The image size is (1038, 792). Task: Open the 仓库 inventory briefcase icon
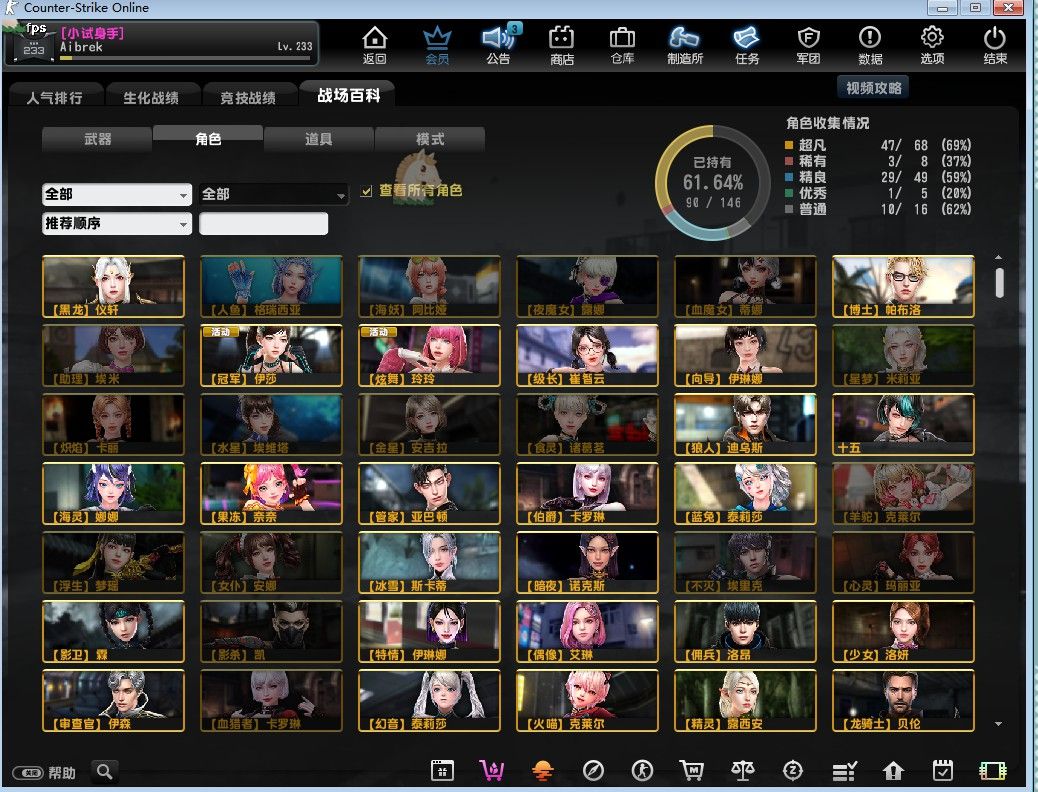pos(622,45)
